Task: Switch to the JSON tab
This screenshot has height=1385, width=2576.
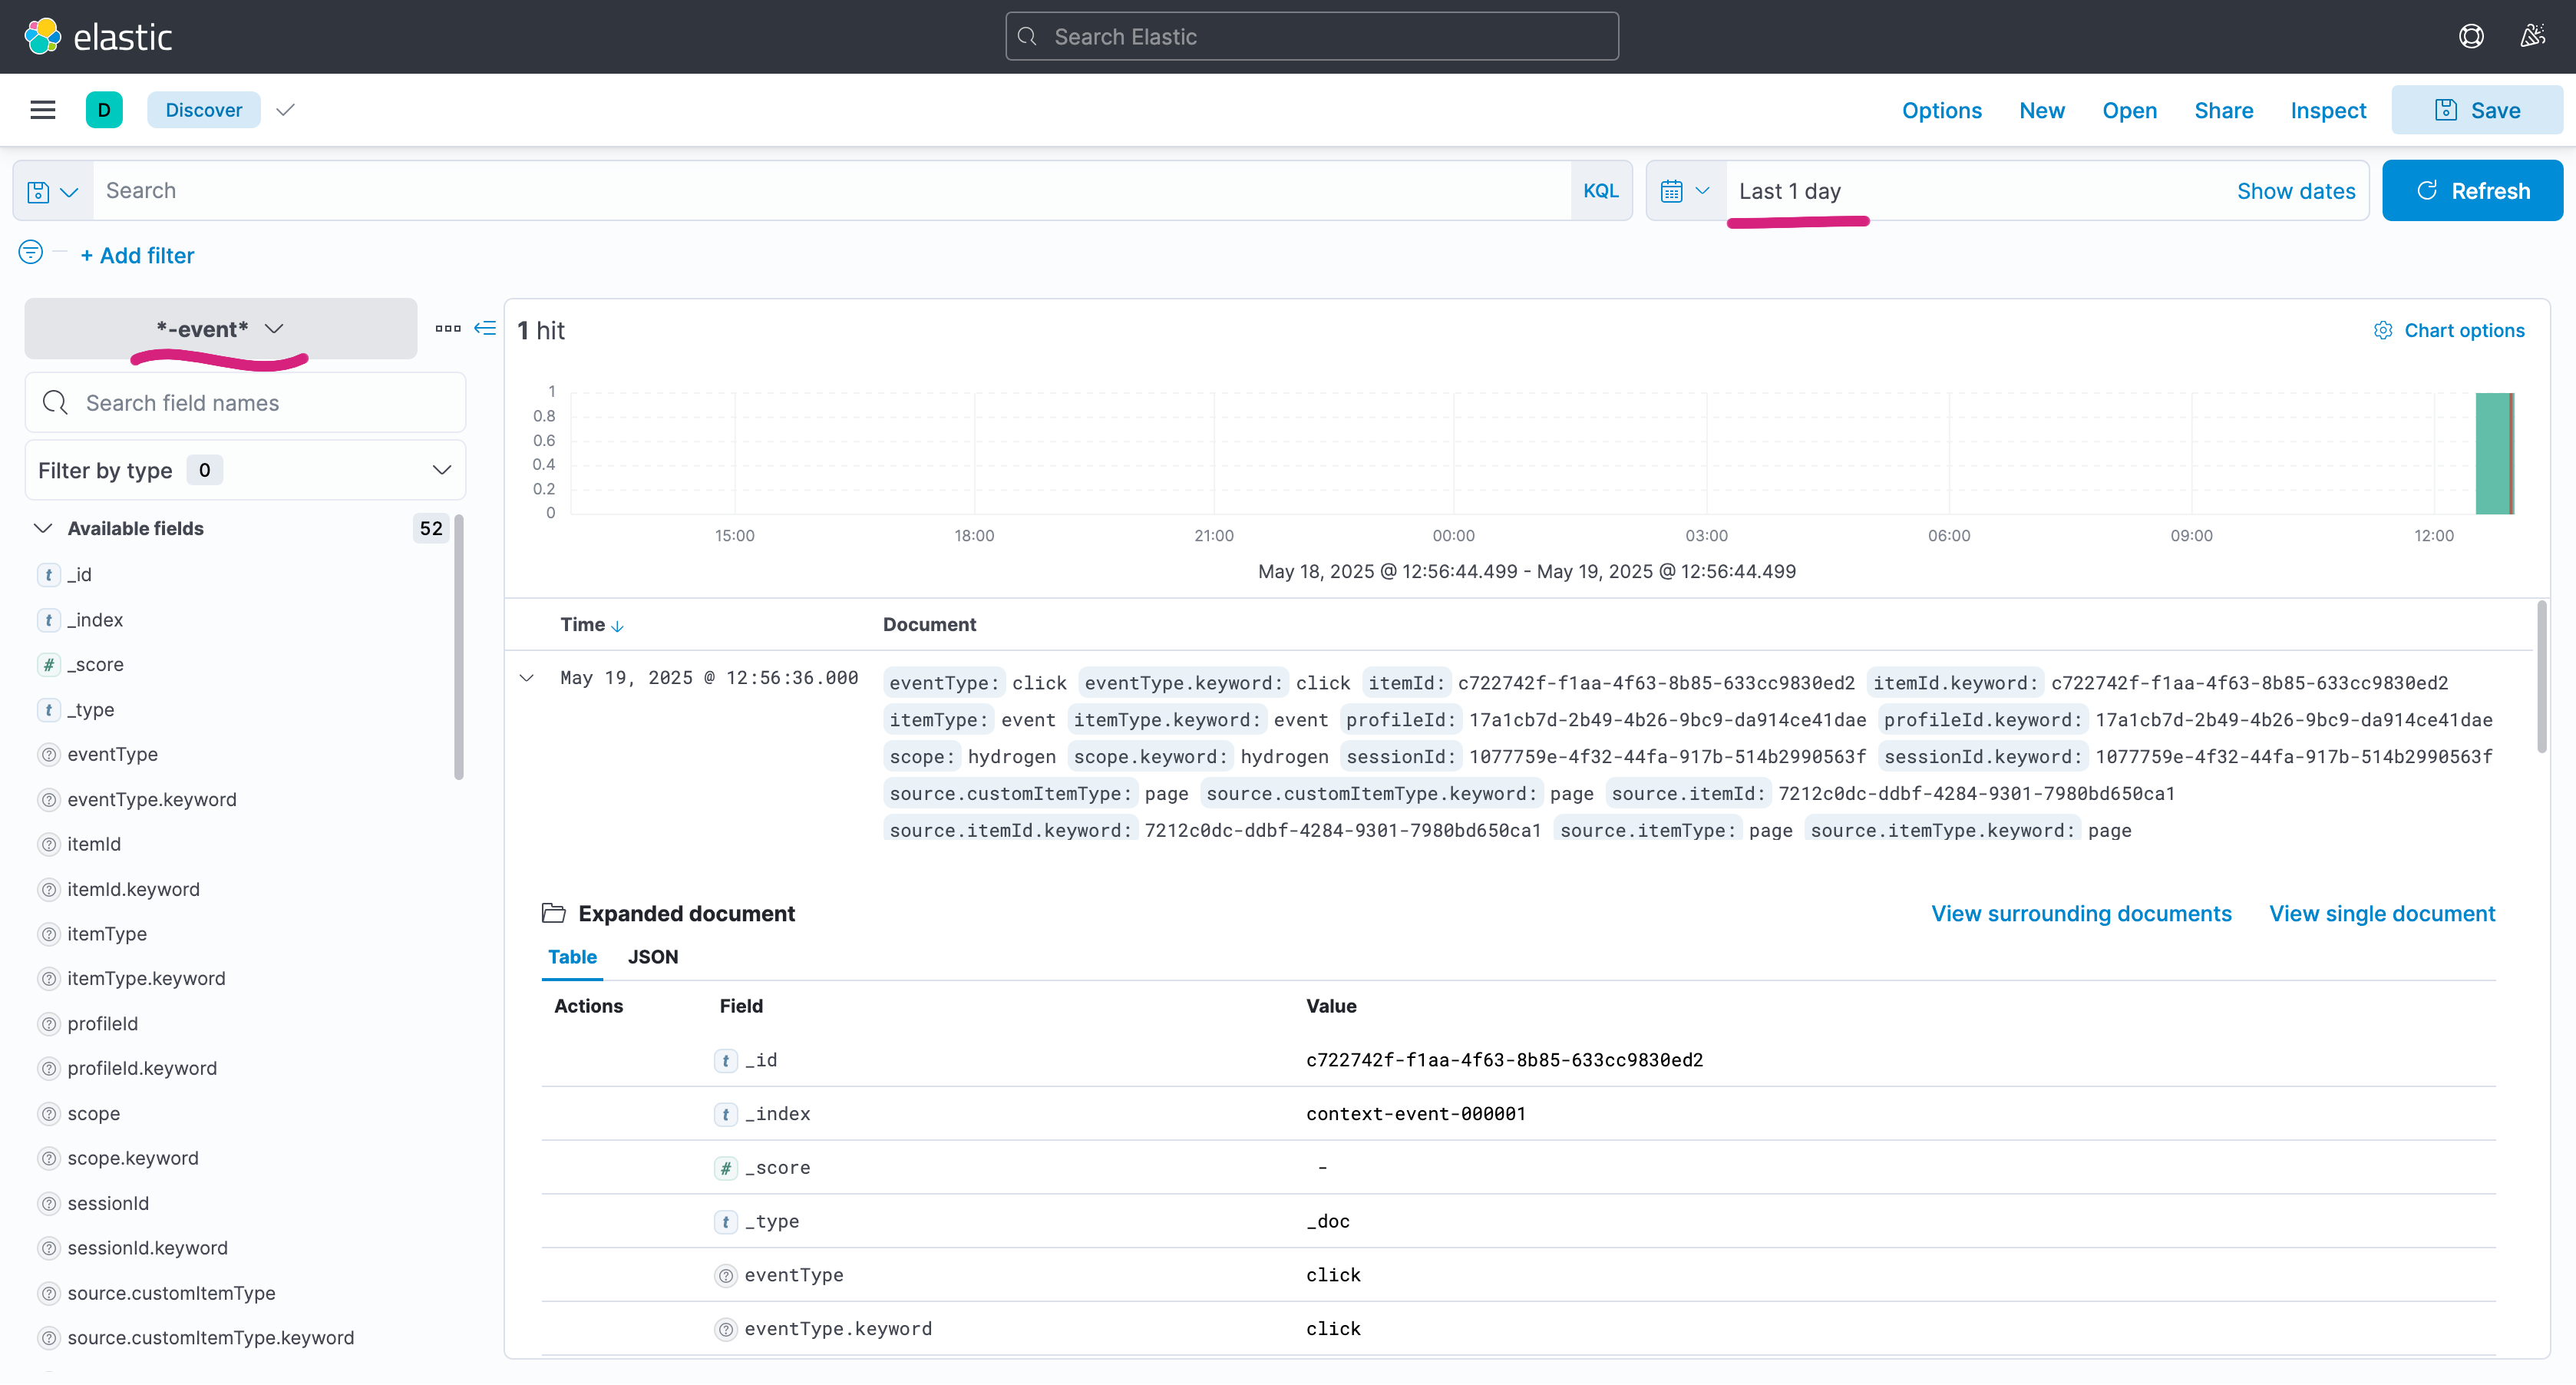Action: [652, 957]
